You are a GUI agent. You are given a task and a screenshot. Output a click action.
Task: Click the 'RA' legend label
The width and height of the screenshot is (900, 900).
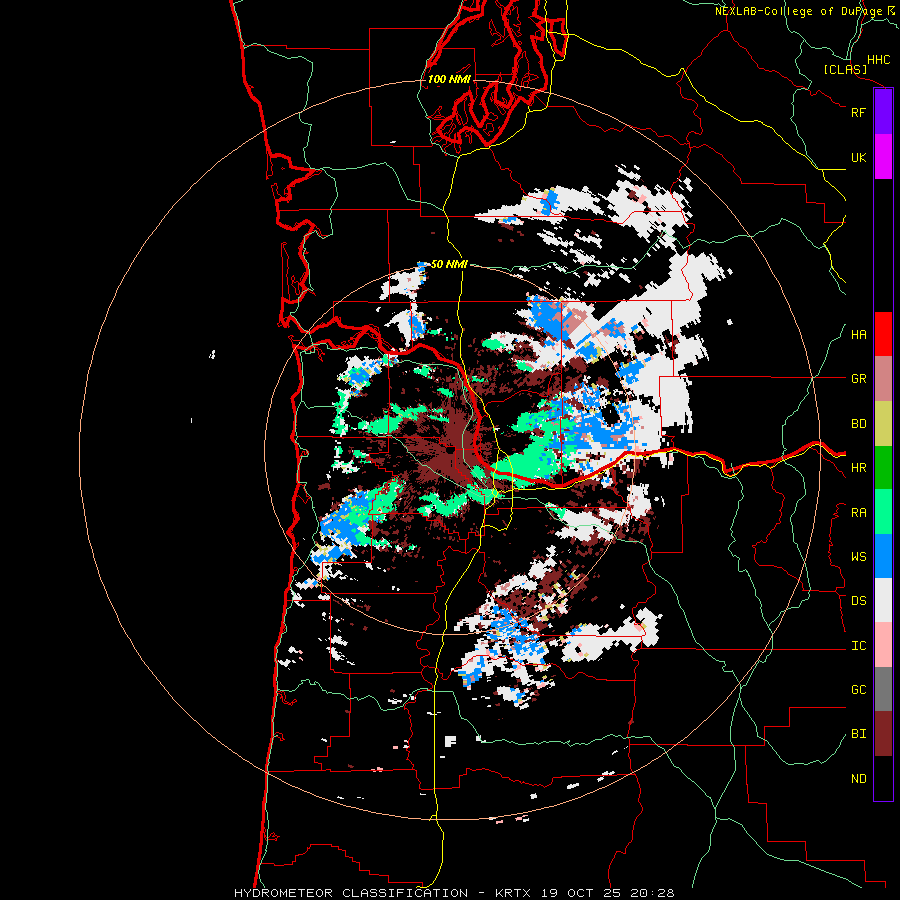pos(858,513)
